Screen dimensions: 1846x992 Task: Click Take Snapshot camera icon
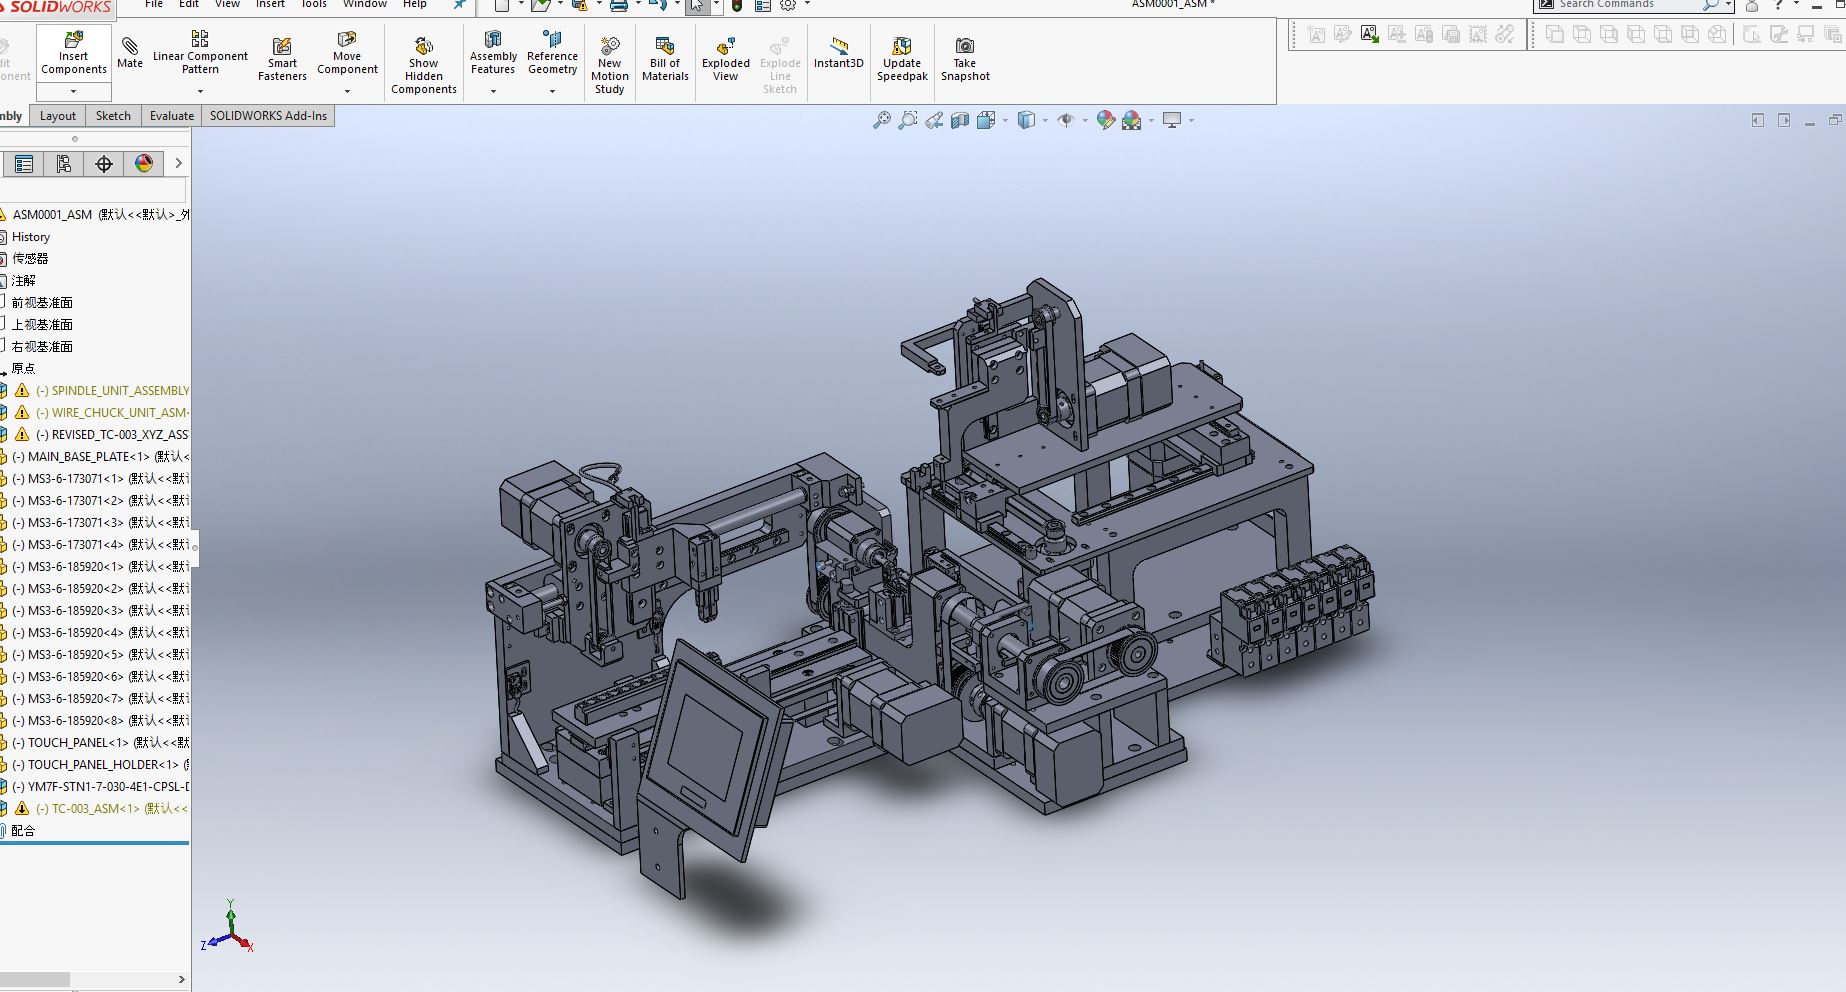point(965,46)
